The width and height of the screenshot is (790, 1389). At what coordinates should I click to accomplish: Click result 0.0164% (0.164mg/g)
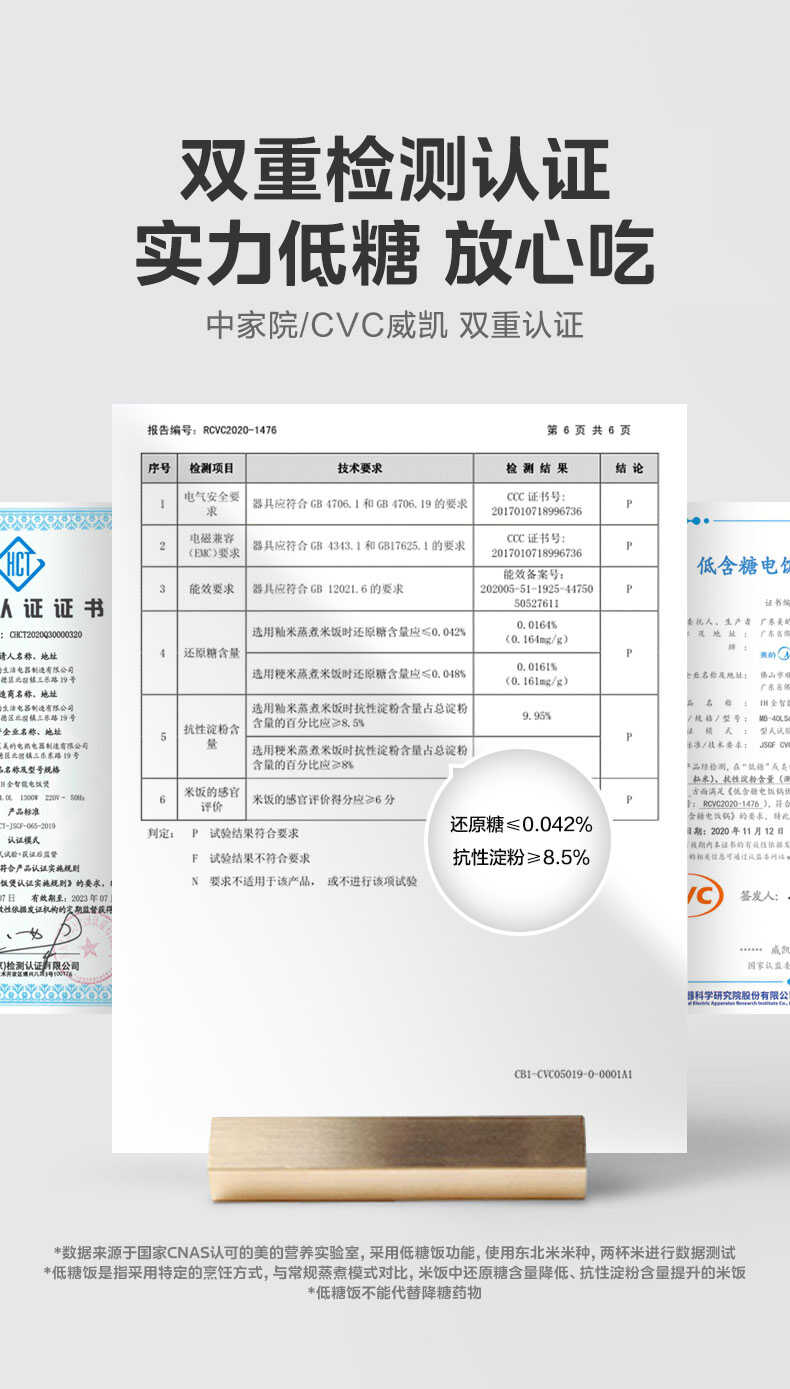pyautogui.click(x=537, y=632)
